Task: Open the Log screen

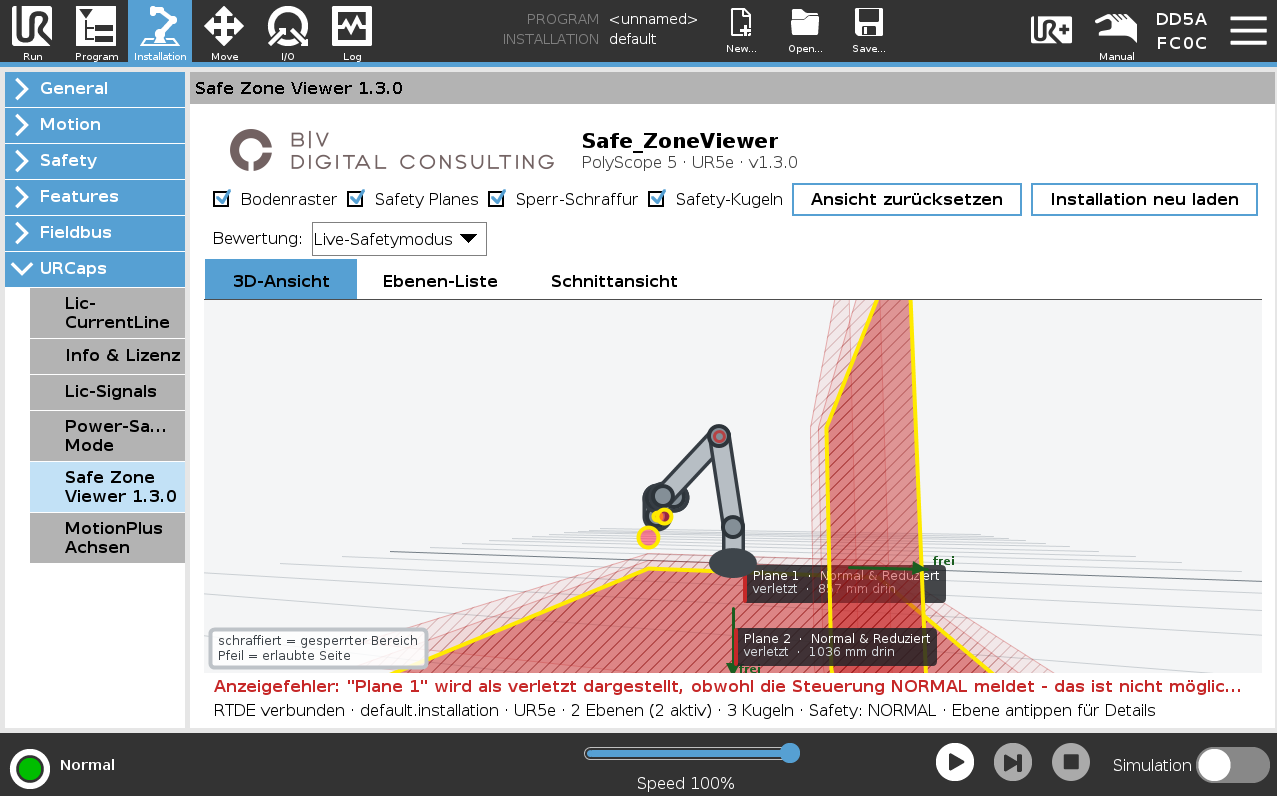Action: pos(352,32)
